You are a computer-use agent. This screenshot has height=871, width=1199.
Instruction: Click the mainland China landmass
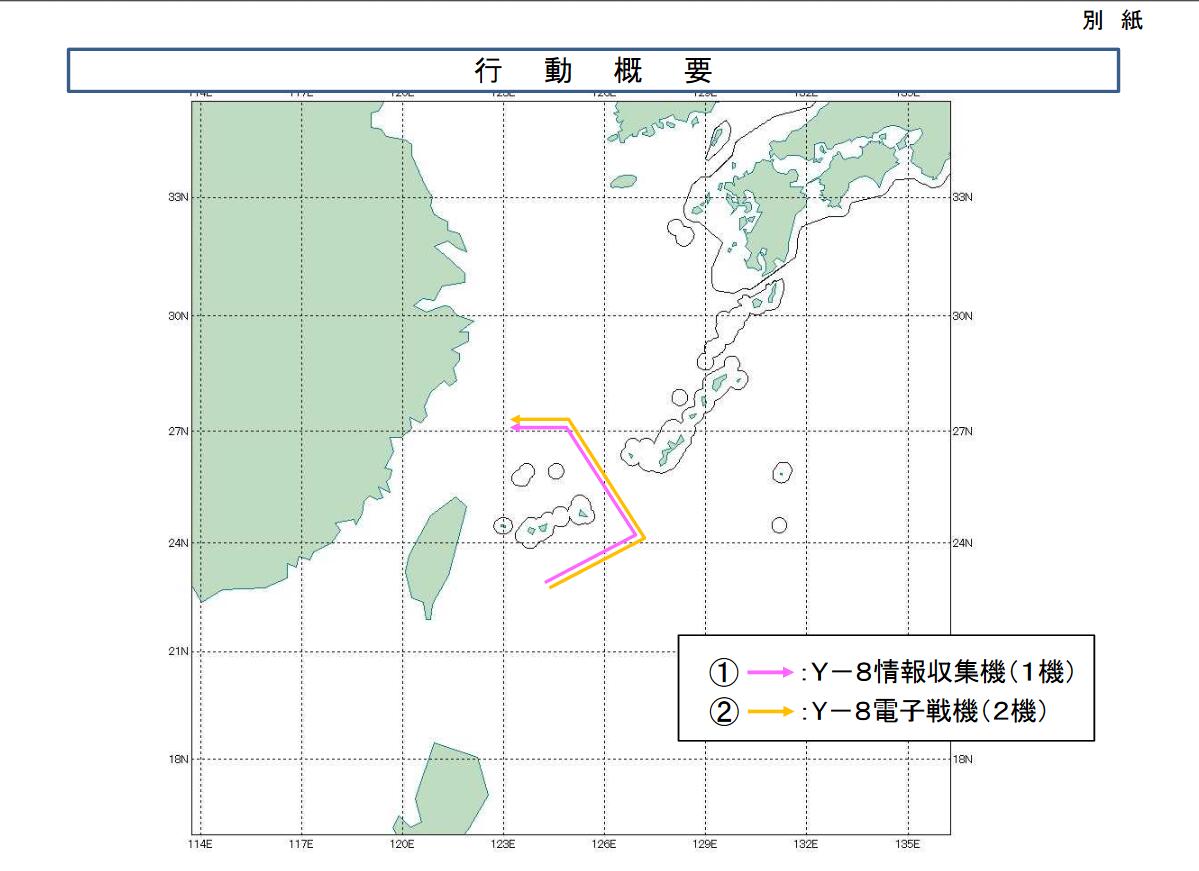(290, 350)
